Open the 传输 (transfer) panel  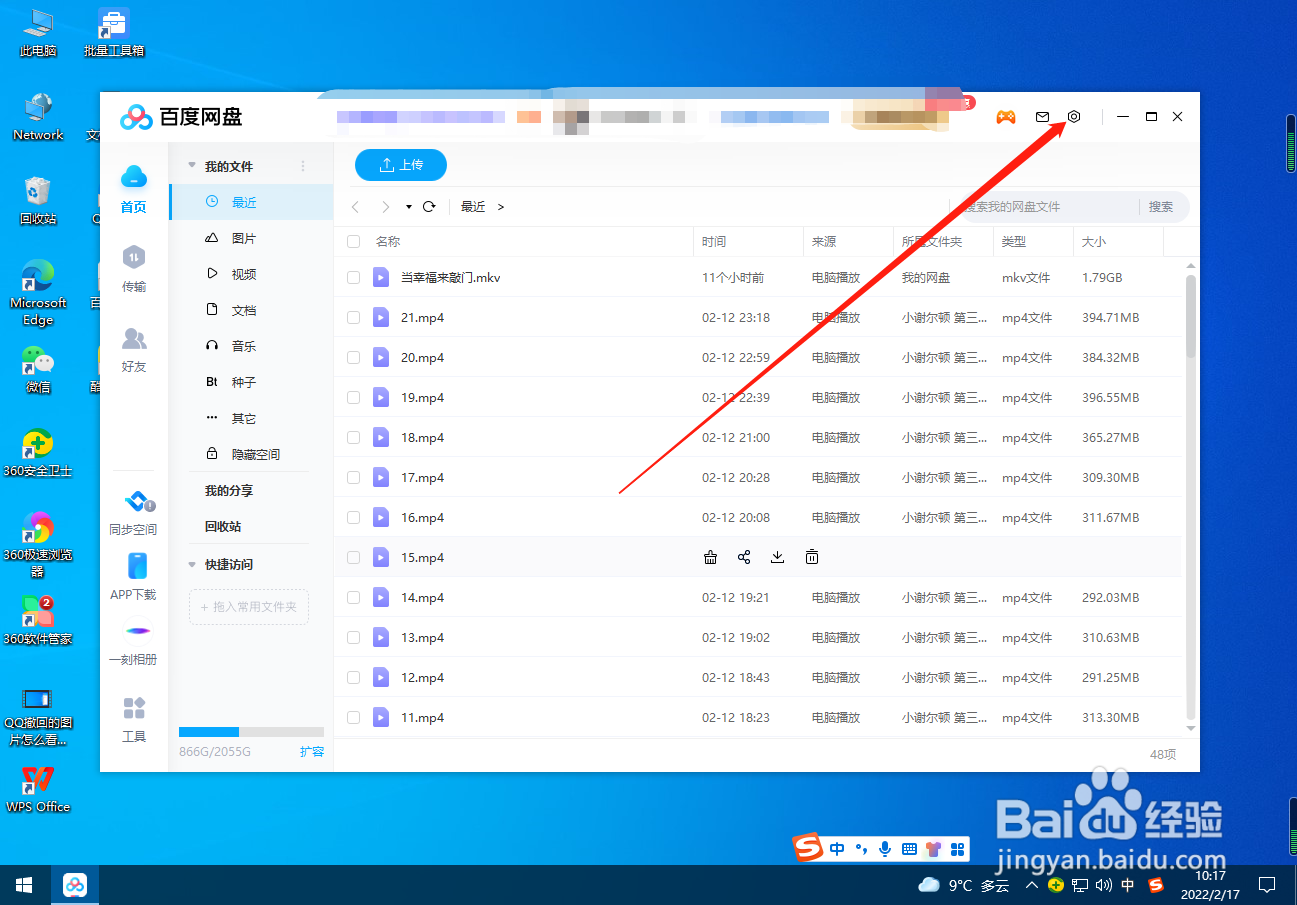pyautogui.click(x=133, y=268)
